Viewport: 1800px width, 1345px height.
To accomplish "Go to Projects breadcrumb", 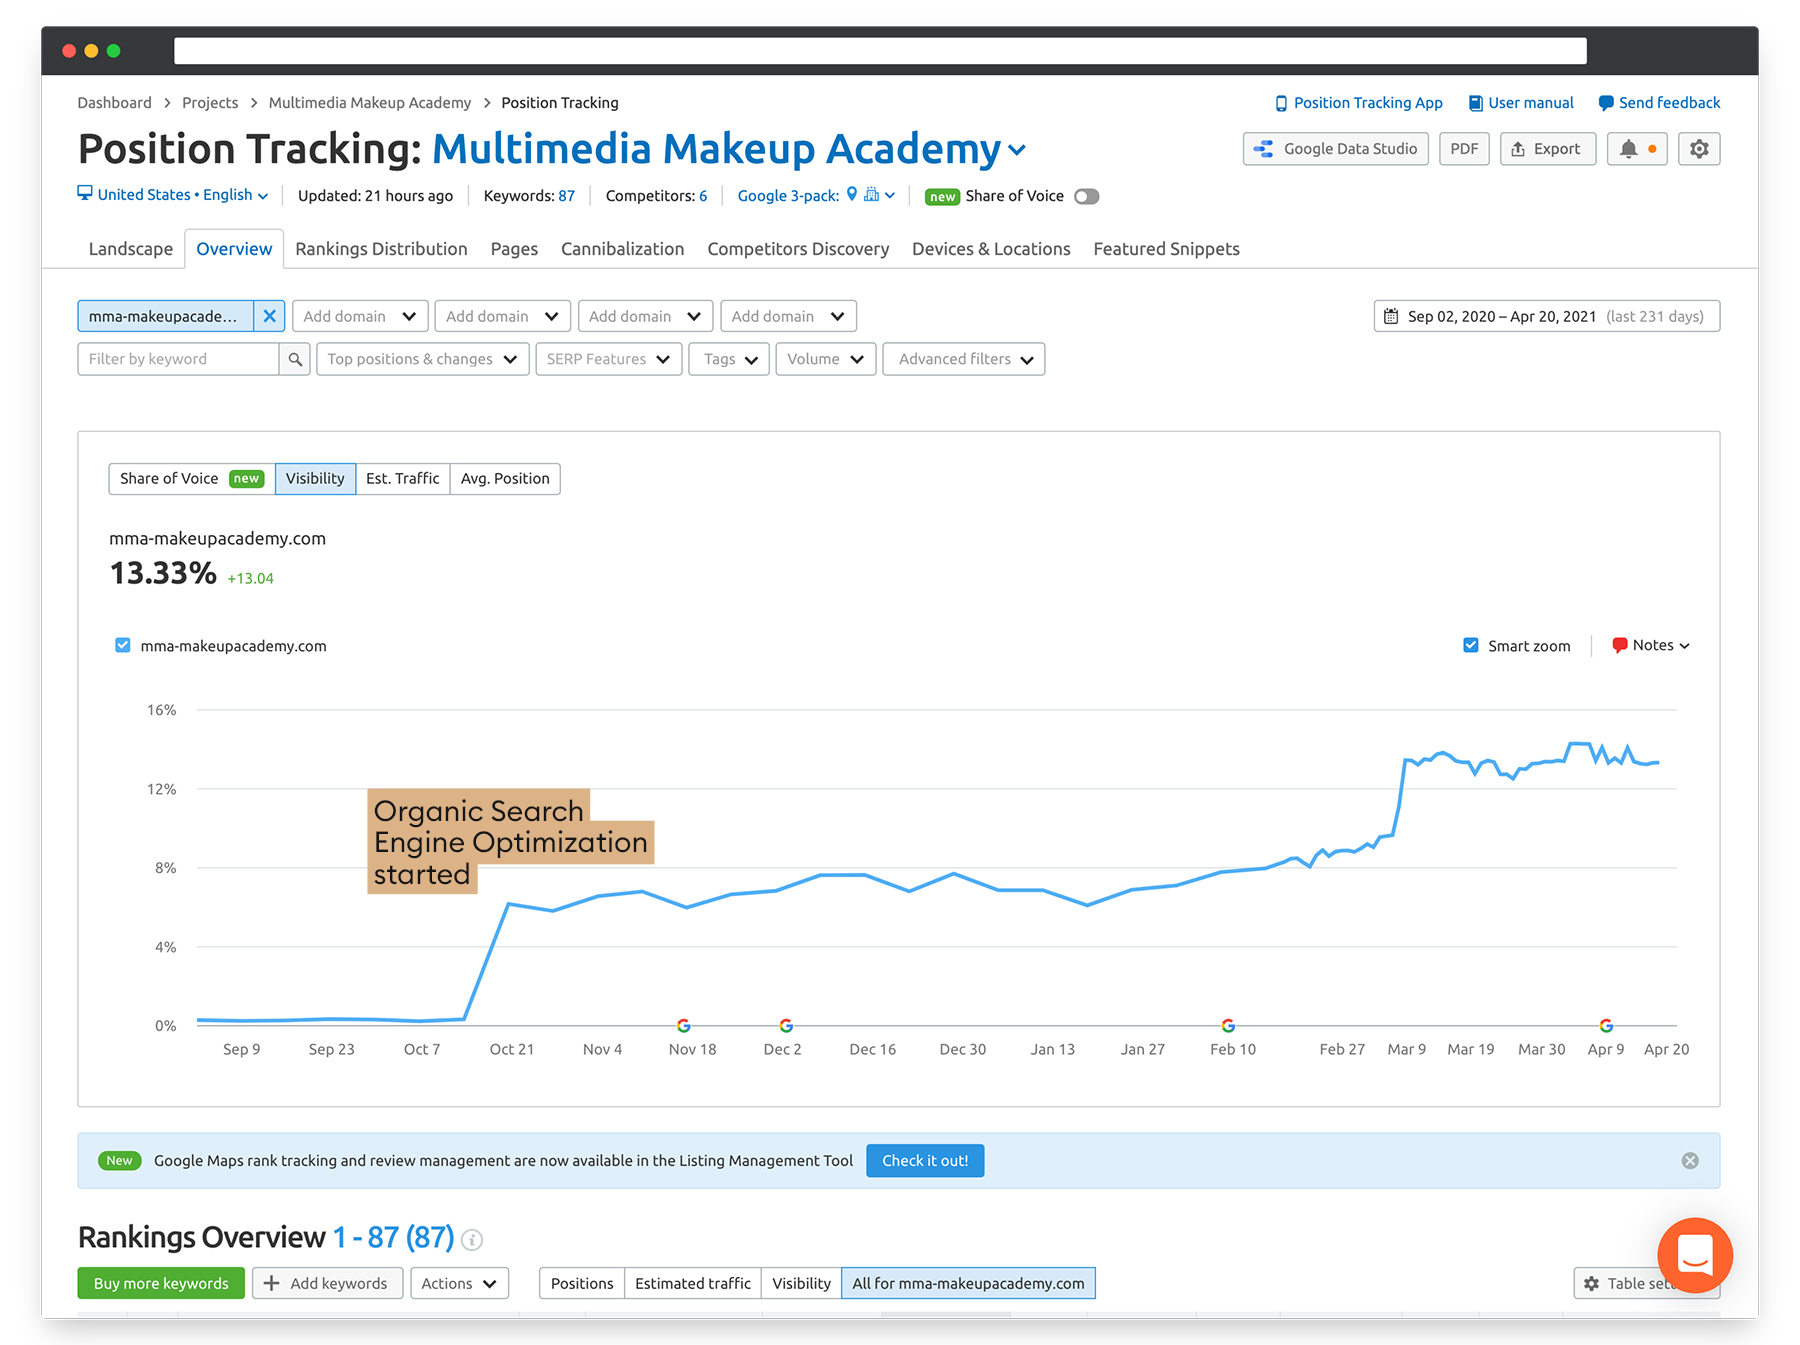I will tap(210, 103).
